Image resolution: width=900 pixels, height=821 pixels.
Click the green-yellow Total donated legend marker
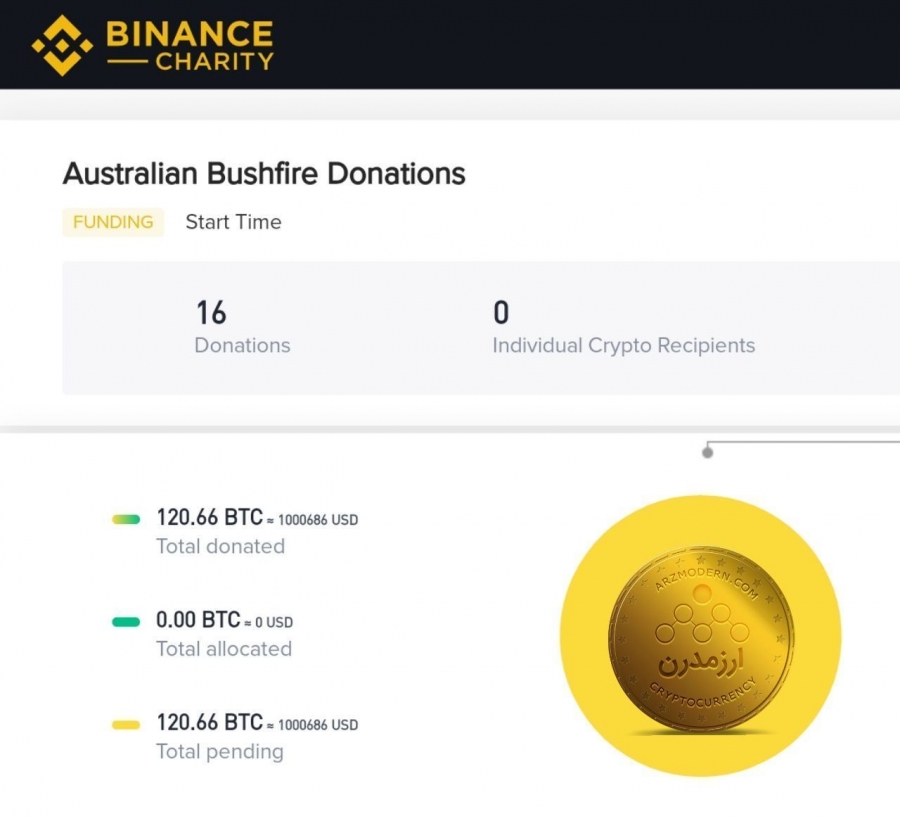126,520
